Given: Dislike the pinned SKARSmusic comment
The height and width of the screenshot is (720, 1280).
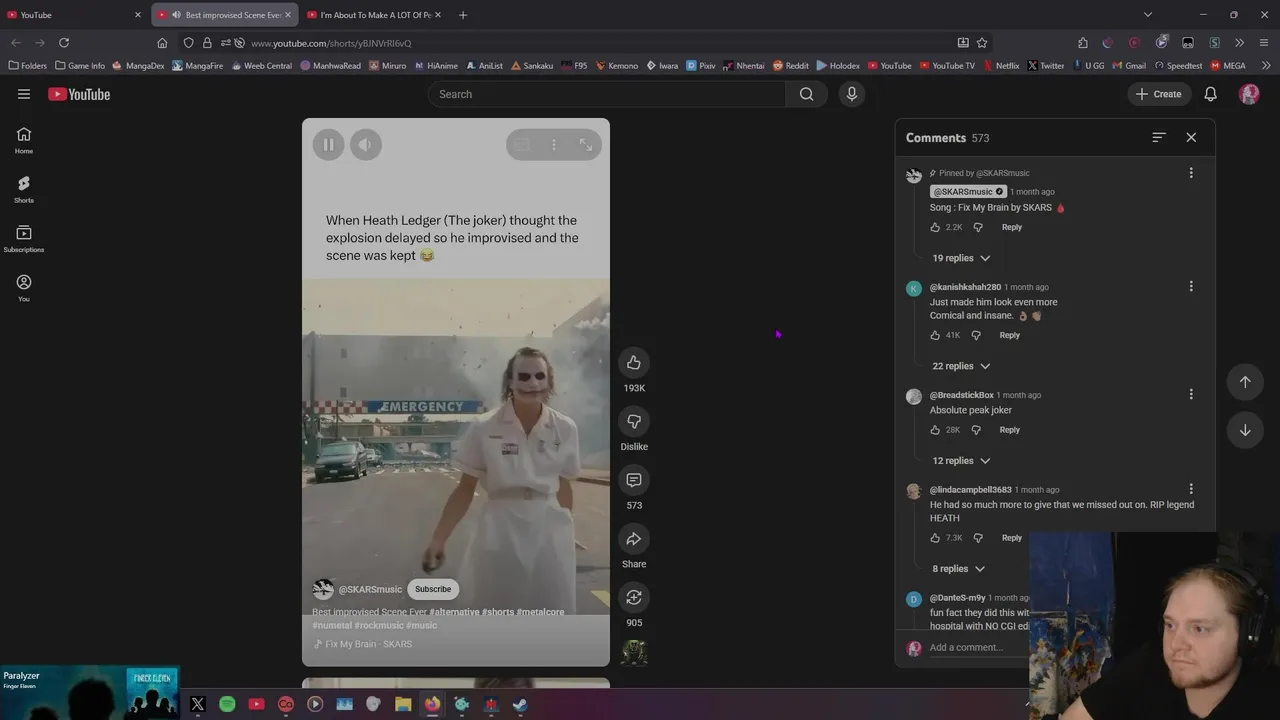Looking at the screenshot, I should (x=978, y=227).
